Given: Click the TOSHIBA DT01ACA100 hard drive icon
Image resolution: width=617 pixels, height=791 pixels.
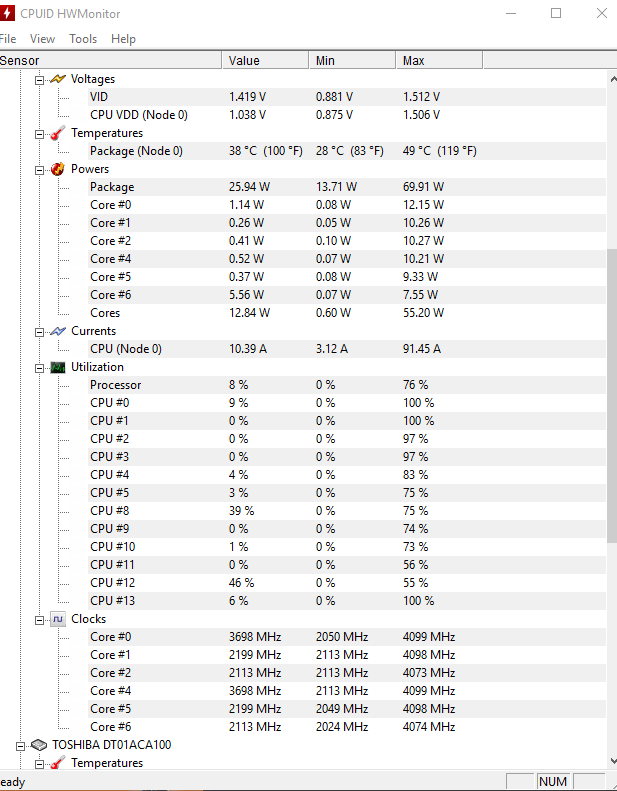Looking at the screenshot, I should (x=39, y=745).
